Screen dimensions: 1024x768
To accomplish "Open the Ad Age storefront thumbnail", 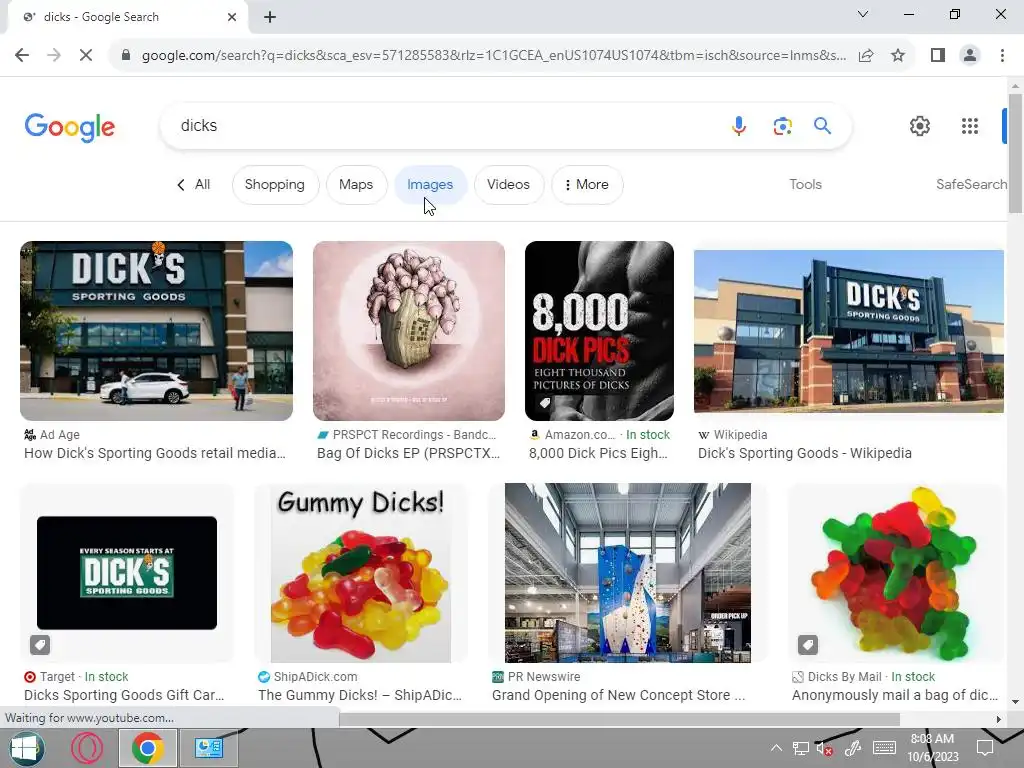I will coord(156,330).
